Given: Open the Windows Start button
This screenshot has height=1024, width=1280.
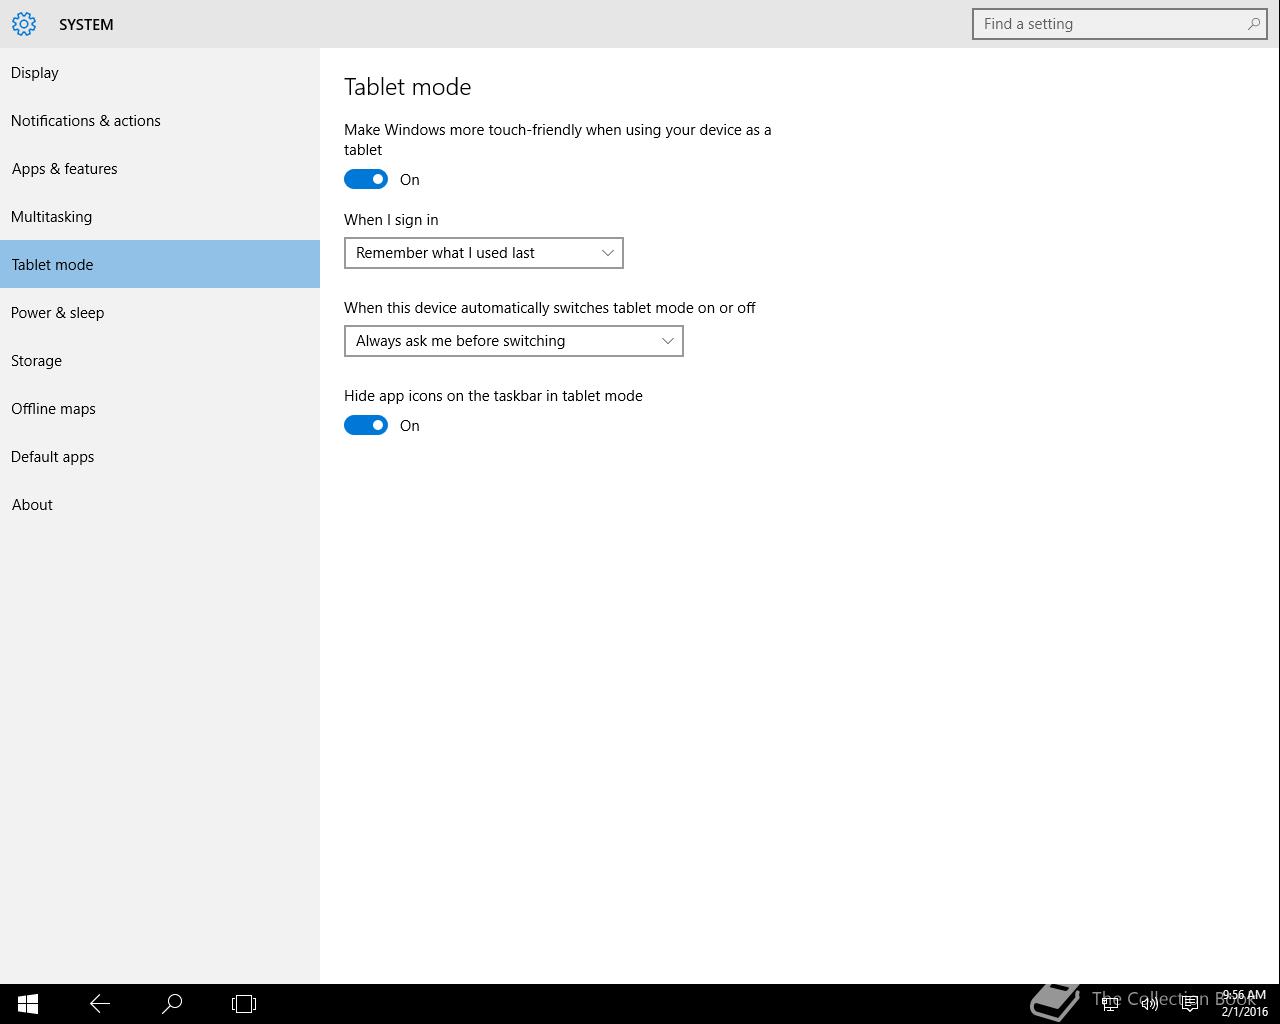Looking at the screenshot, I should (x=28, y=1003).
